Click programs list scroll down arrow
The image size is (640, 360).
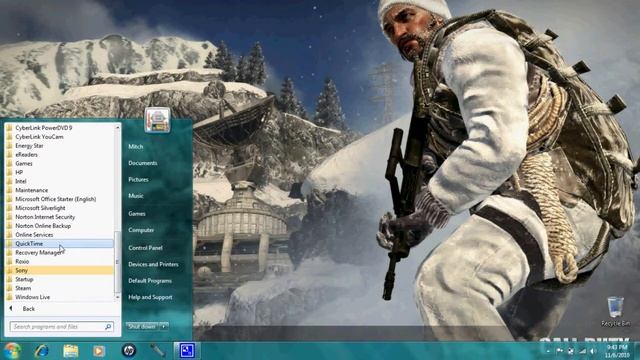118,298
